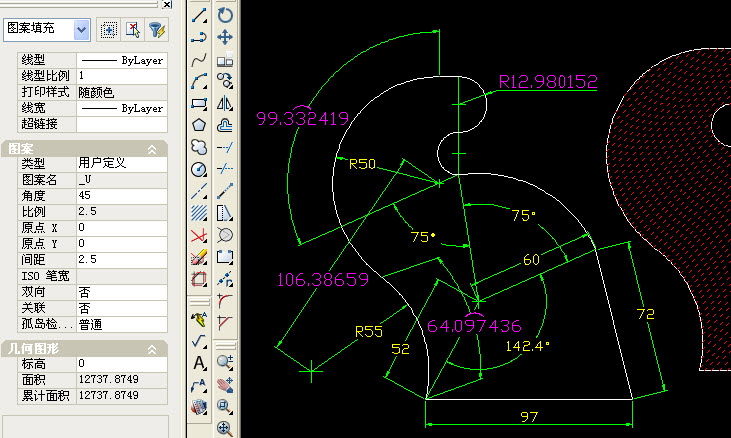Image resolution: width=731 pixels, height=438 pixels.
Task: Select the Polyline tool
Action: (199, 37)
